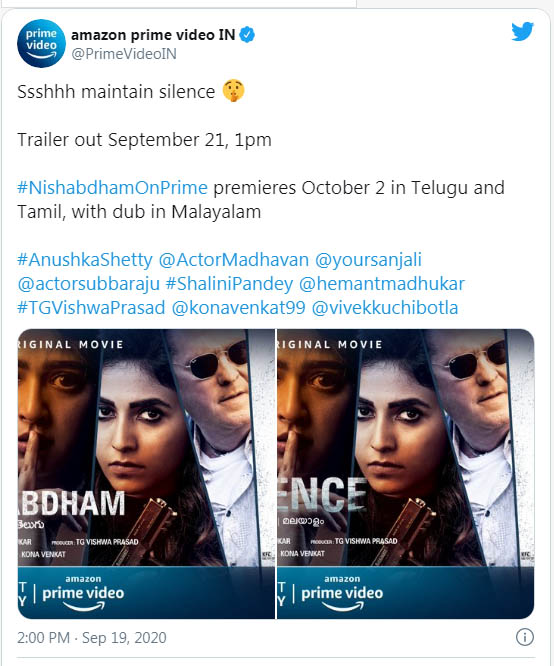Follow the #ShaliniPandey hashtag
554x666 pixels.
(229, 284)
